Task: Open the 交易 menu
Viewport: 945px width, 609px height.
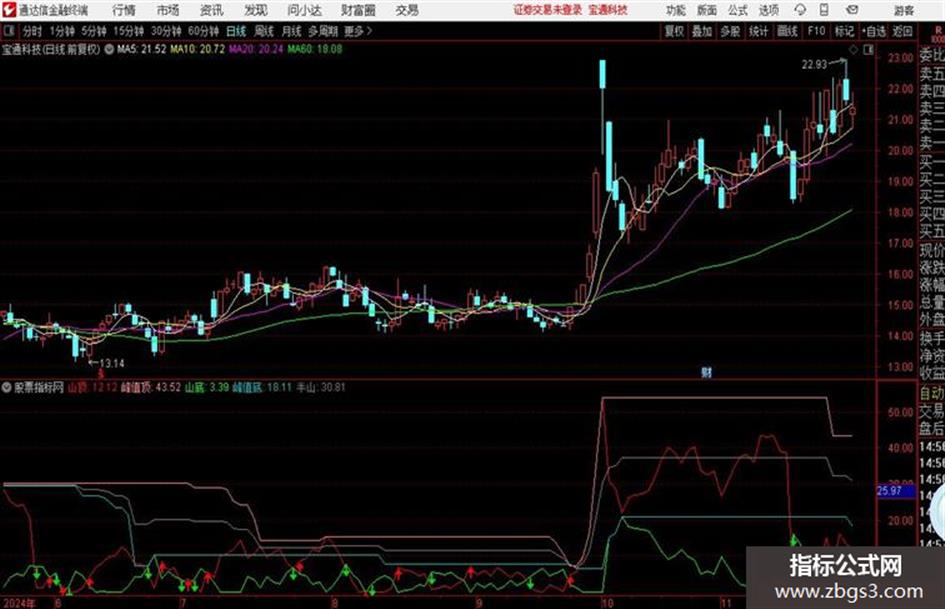Action: point(407,10)
